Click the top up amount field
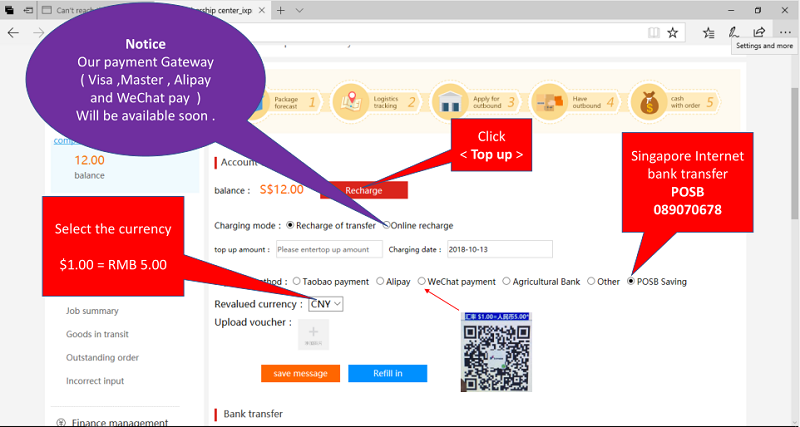 329,249
